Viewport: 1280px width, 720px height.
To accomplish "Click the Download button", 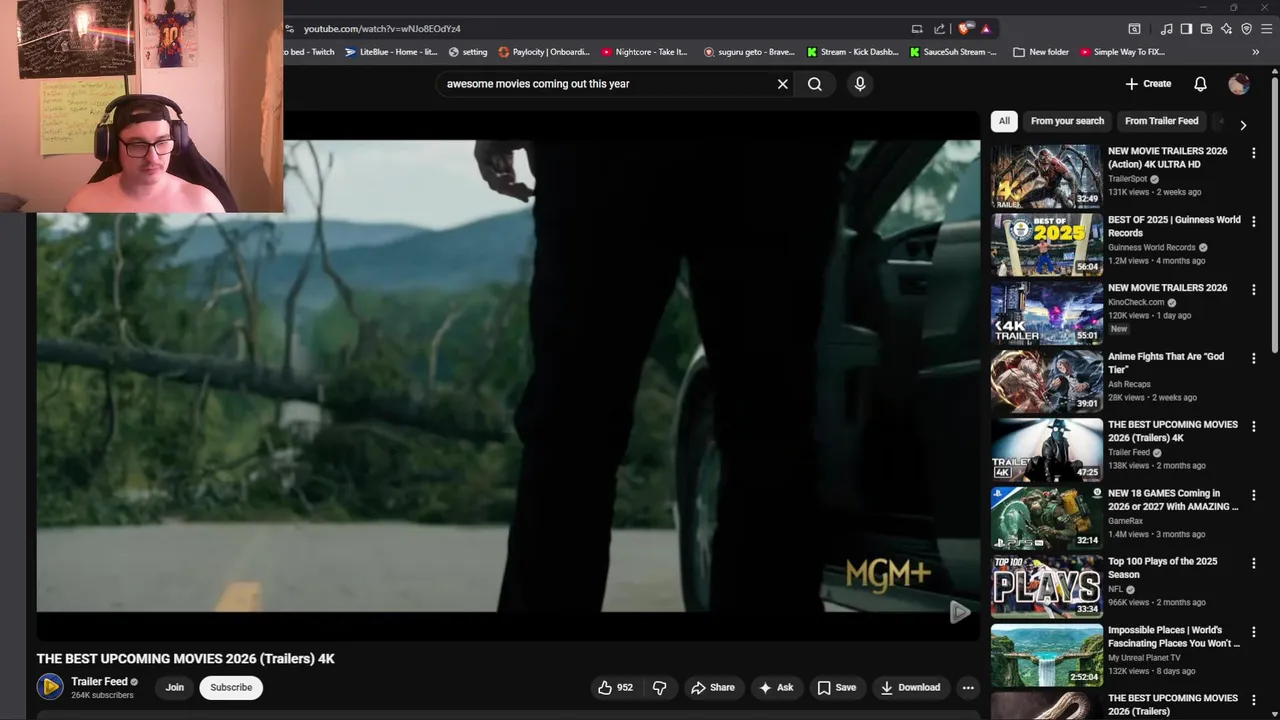I will [910, 688].
